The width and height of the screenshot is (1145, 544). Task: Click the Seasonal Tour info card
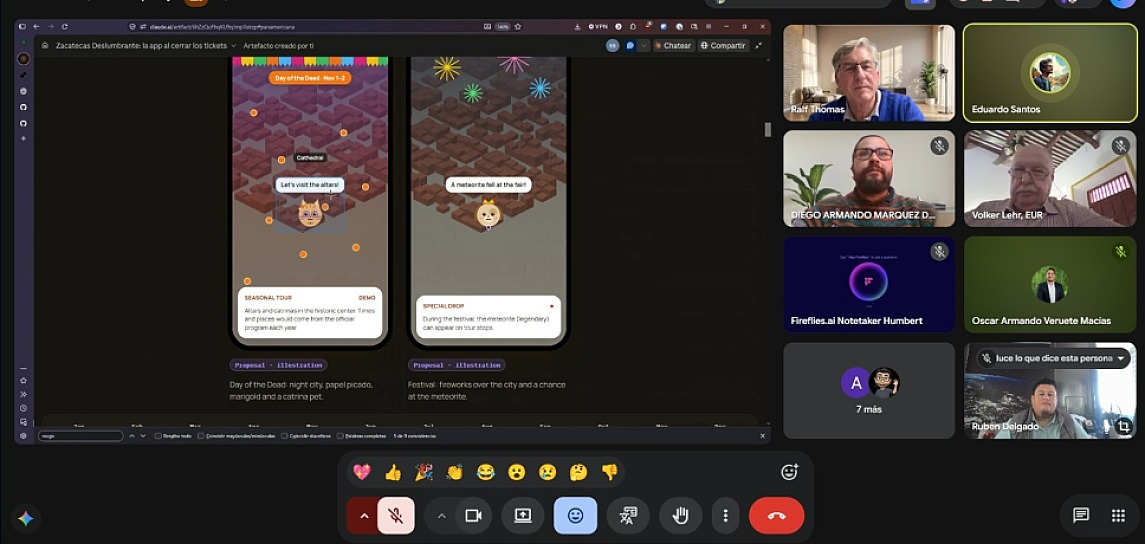pos(310,313)
